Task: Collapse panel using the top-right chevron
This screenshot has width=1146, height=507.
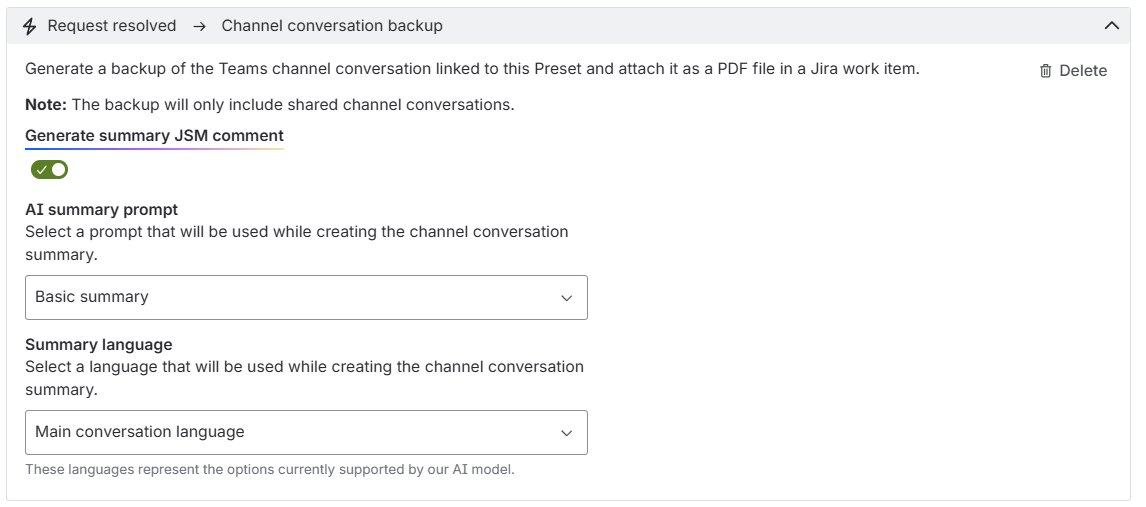Action: point(1112,26)
